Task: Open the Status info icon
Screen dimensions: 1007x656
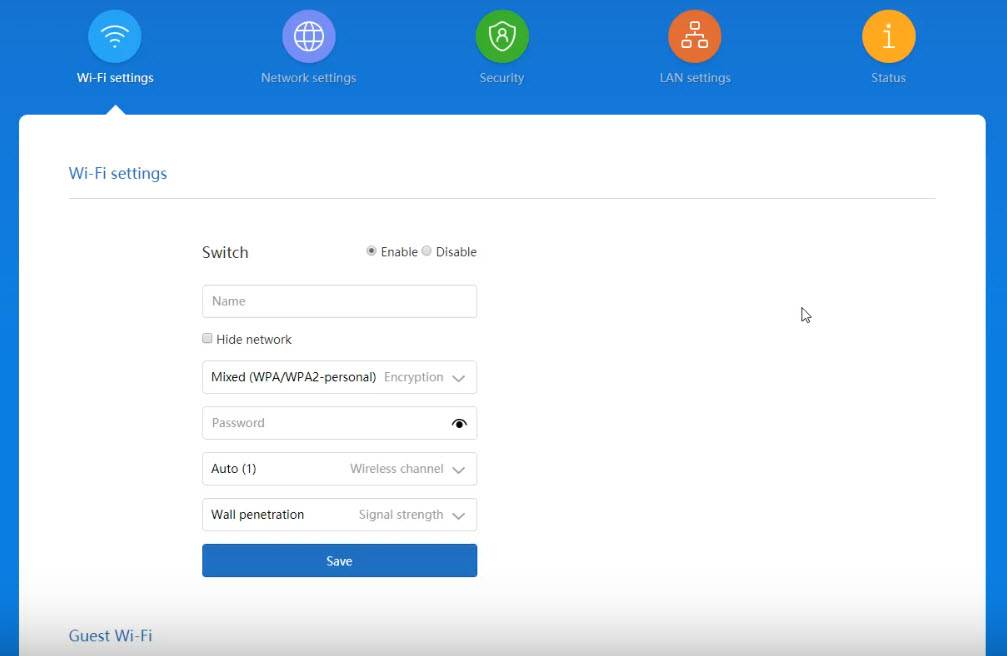Action: 888,36
